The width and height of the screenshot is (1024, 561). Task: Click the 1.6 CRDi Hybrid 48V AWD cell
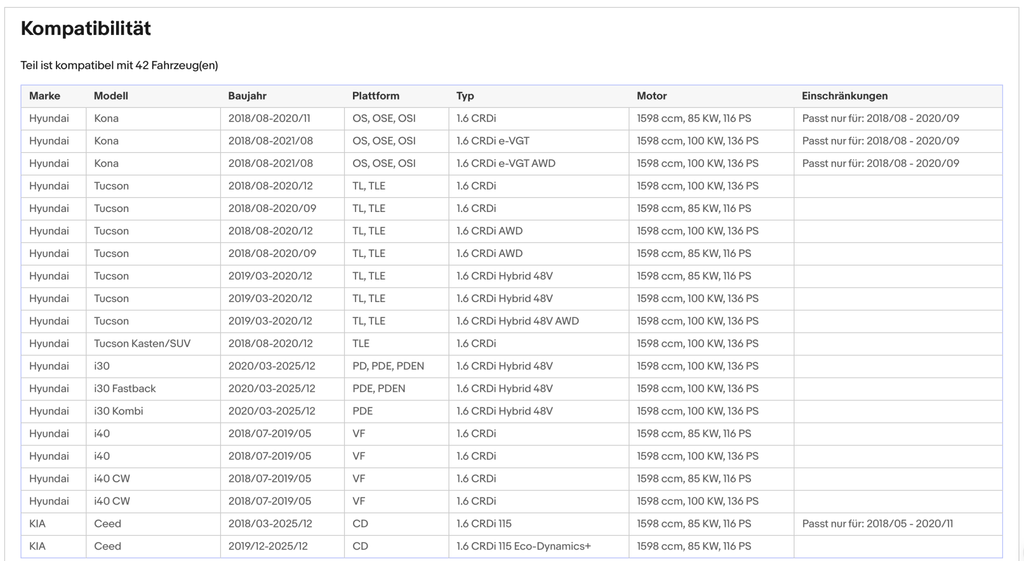tap(517, 321)
